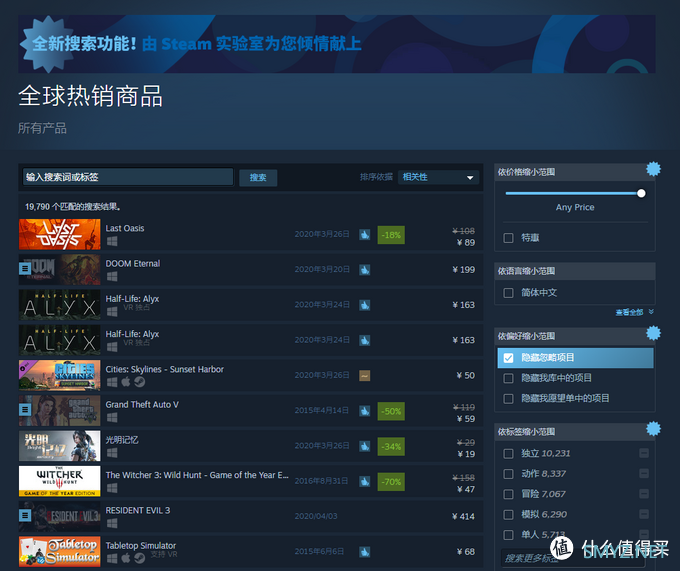680x571 pixels.
Task: Click the Steam Labs badge on price filter panel
Action: pyautogui.click(x=653, y=169)
